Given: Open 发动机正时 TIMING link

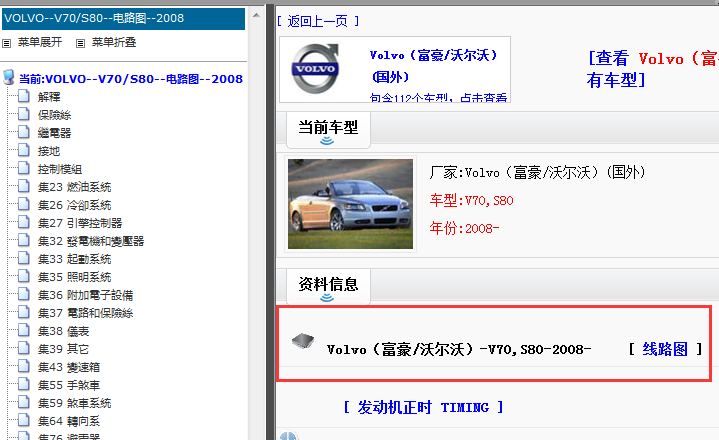Looking at the screenshot, I should coord(423,407).
